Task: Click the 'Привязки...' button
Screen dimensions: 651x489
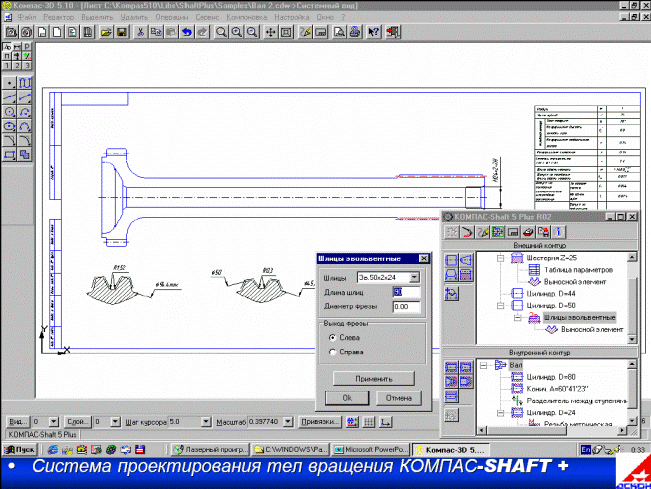Action: click(320, 422)
